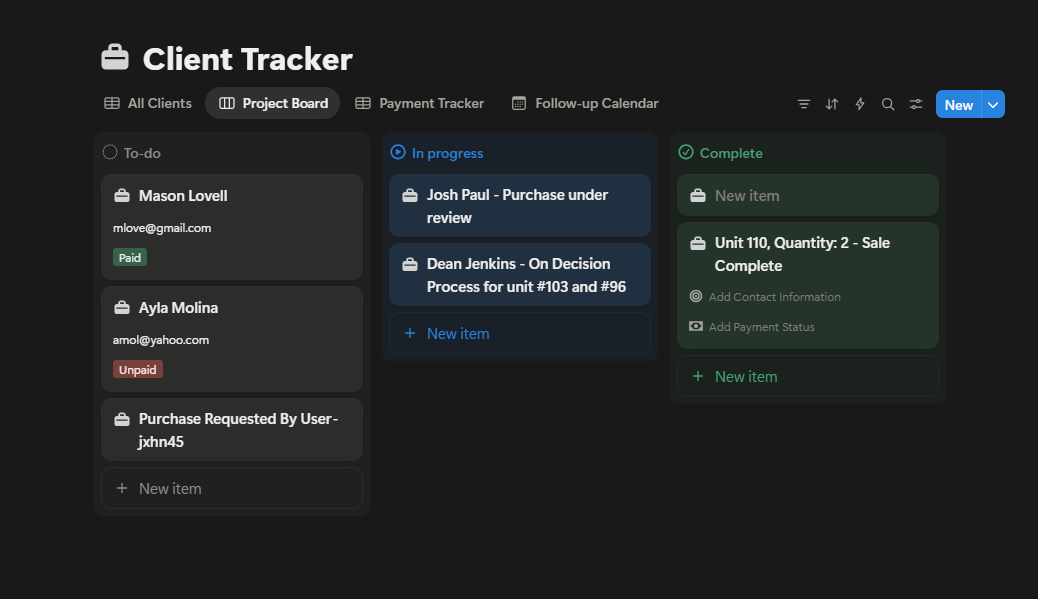Click the sort arrows icon
Image resolution: width=1038 pixels, height=599 pixels.
point(832,104)
